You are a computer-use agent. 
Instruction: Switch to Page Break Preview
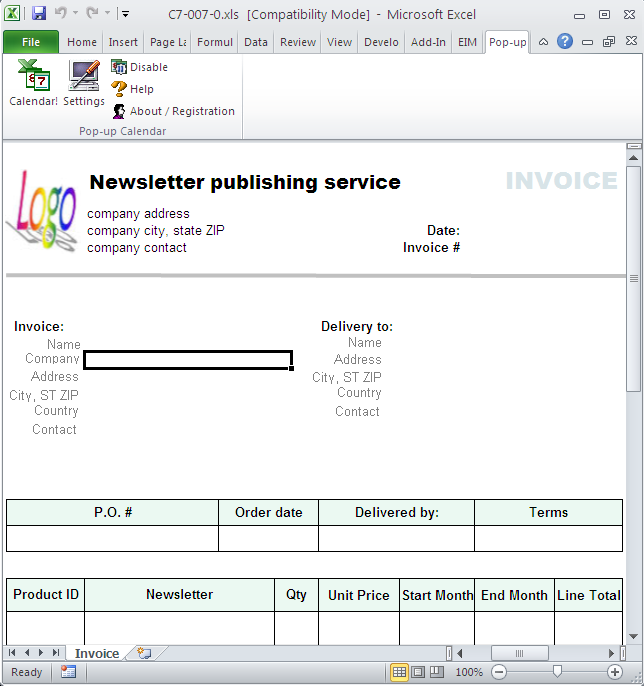click(x=437, y=672)
